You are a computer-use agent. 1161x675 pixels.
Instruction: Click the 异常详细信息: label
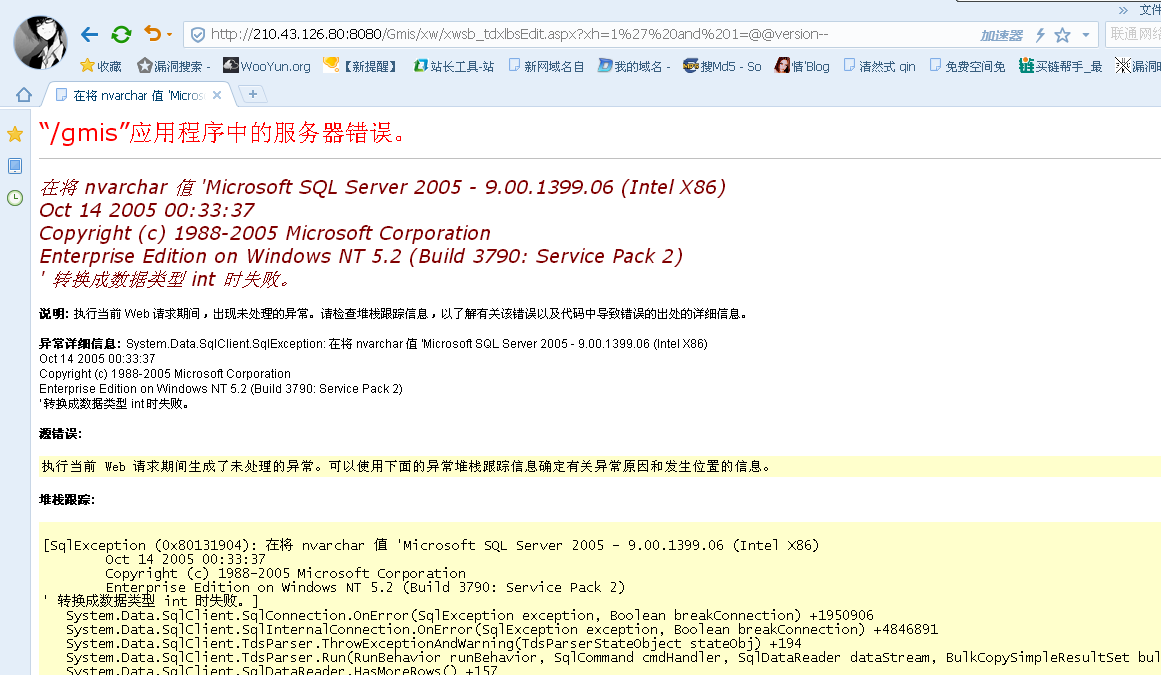(80, 343)
